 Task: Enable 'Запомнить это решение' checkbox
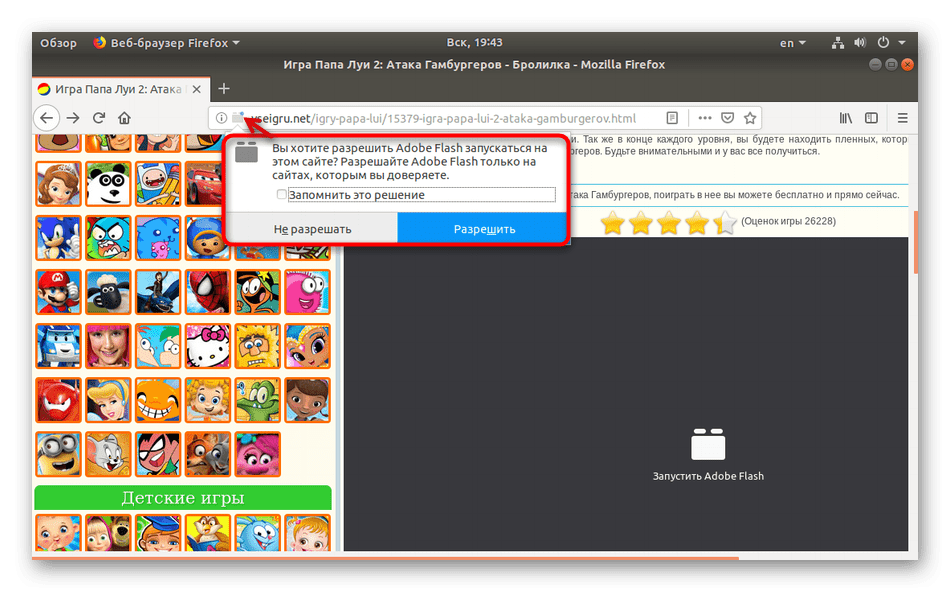282,195
